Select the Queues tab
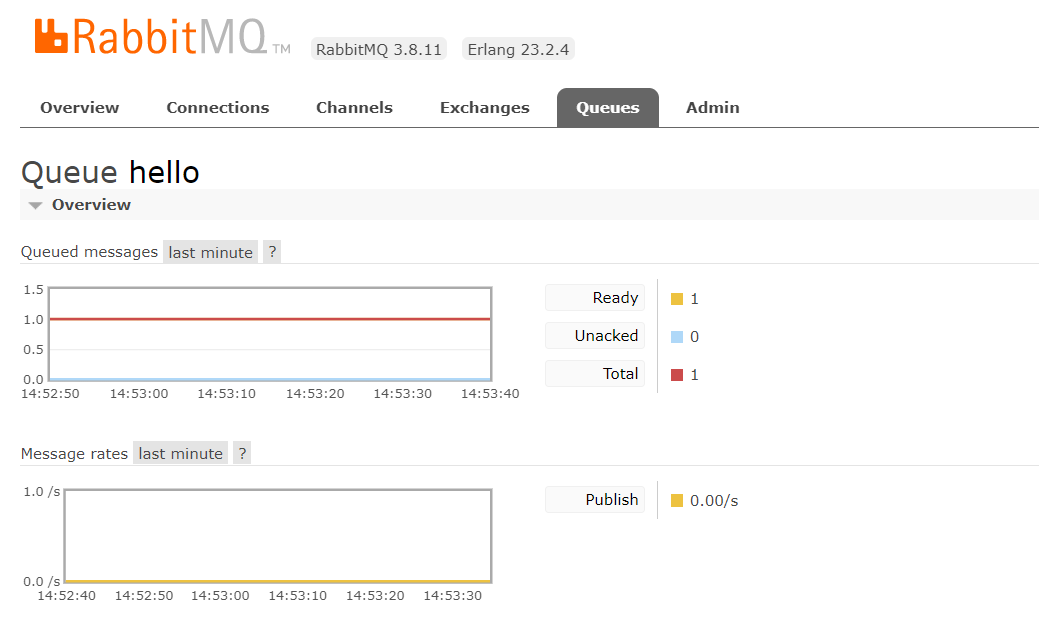 coord(608,107)
